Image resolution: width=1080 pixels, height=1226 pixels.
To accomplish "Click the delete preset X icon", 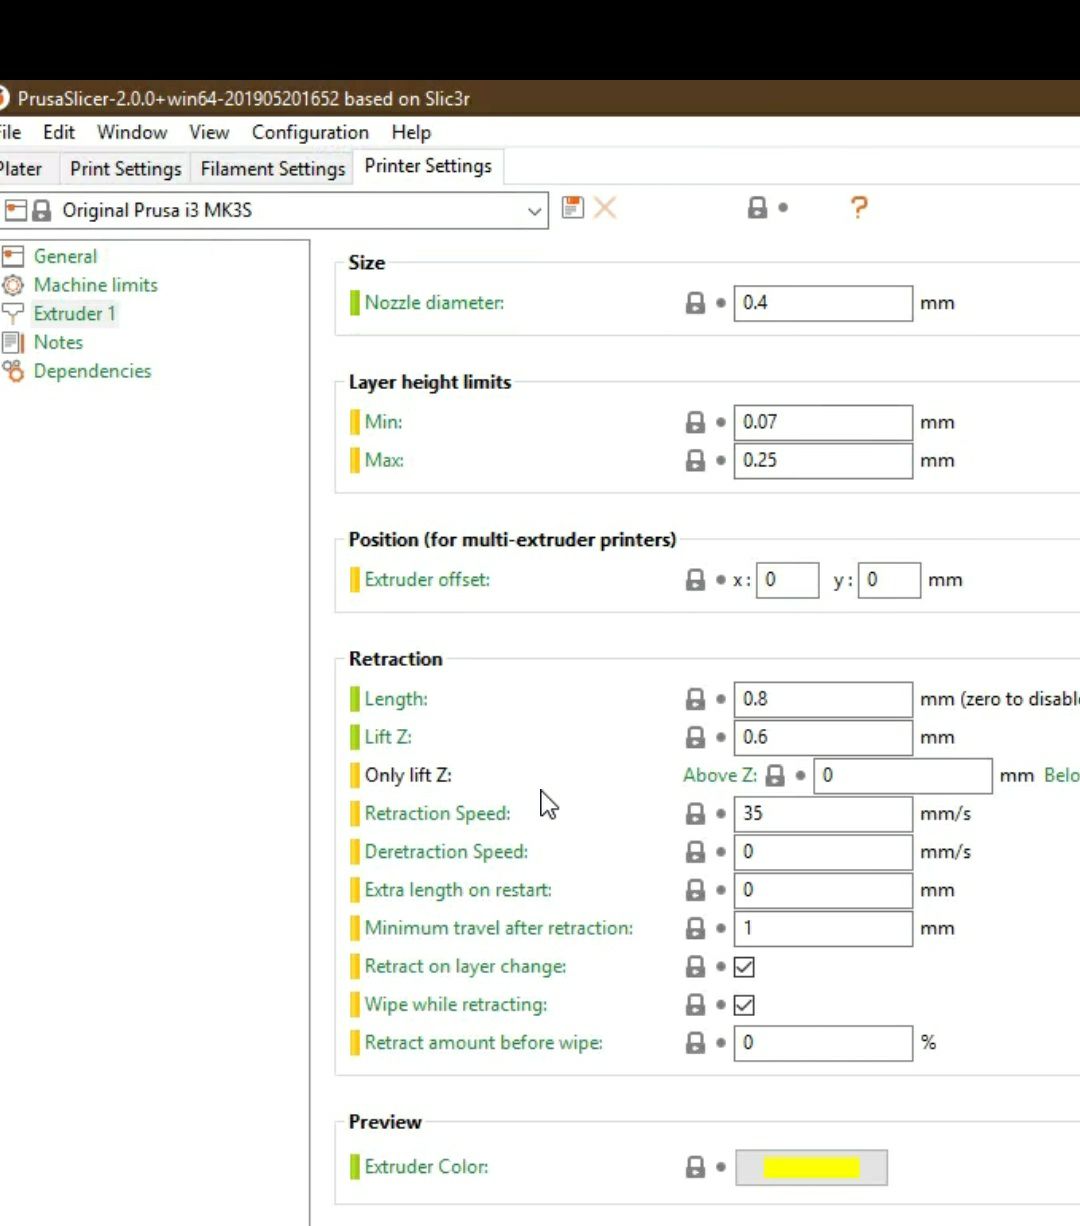I will [x=605, y=207].
